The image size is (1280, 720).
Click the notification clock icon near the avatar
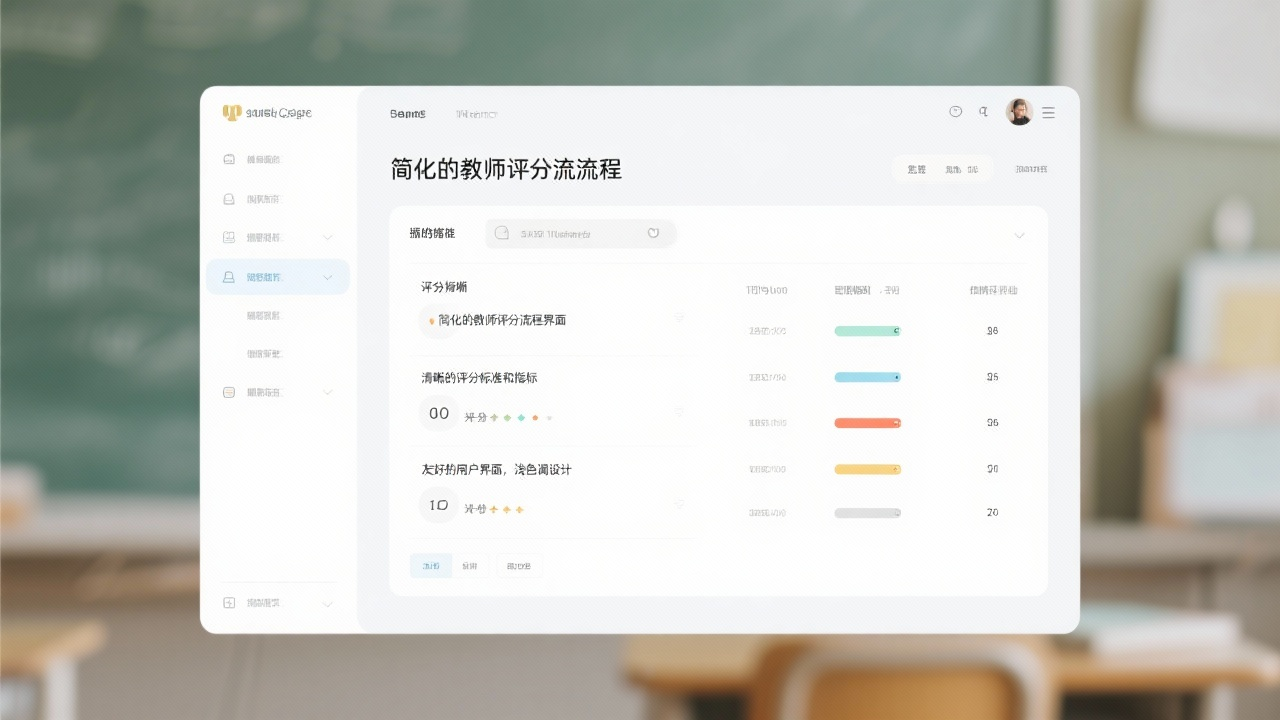pyautogui.click(x=956, y=111)
